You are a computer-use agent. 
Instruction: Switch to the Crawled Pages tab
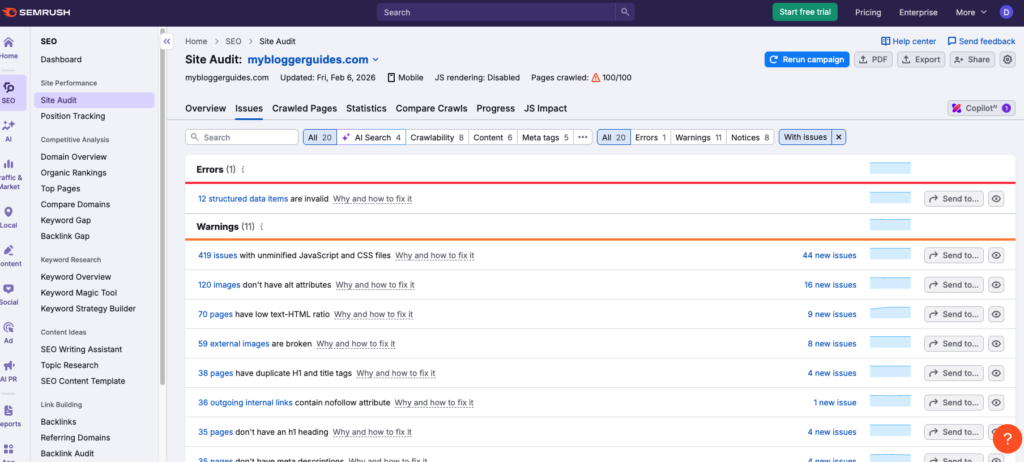click(x=304, y=108)
